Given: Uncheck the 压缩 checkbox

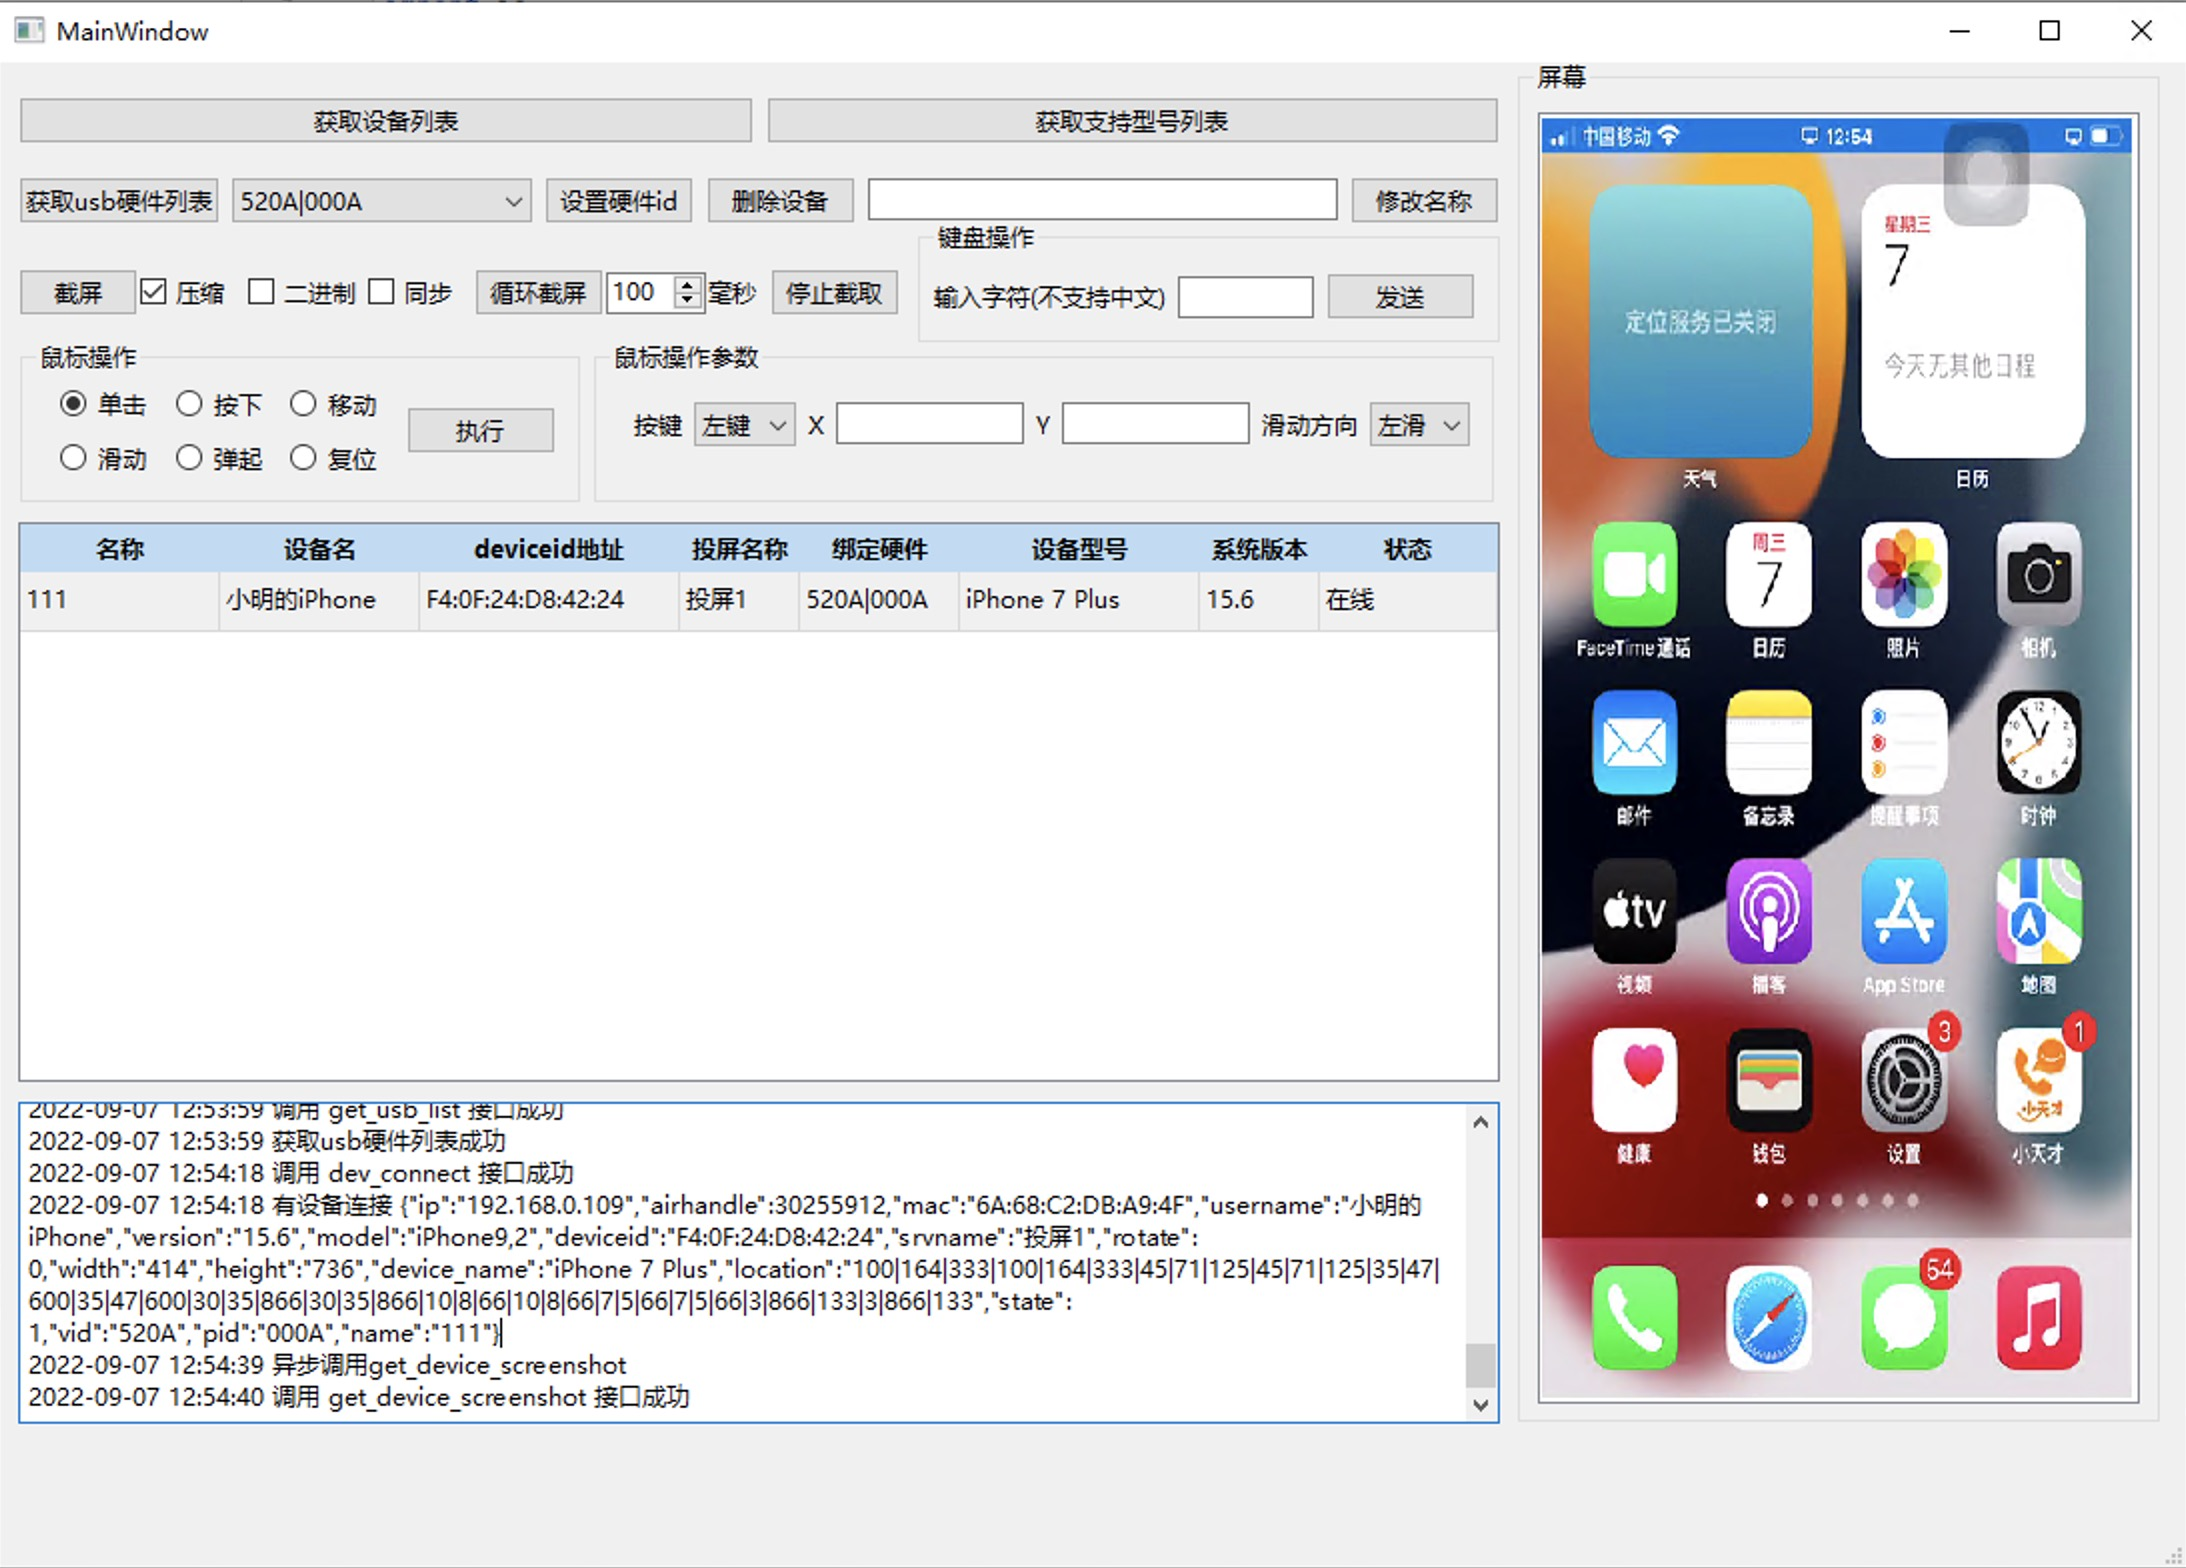Looking at the screenshot, I should (x=154, y=292).
